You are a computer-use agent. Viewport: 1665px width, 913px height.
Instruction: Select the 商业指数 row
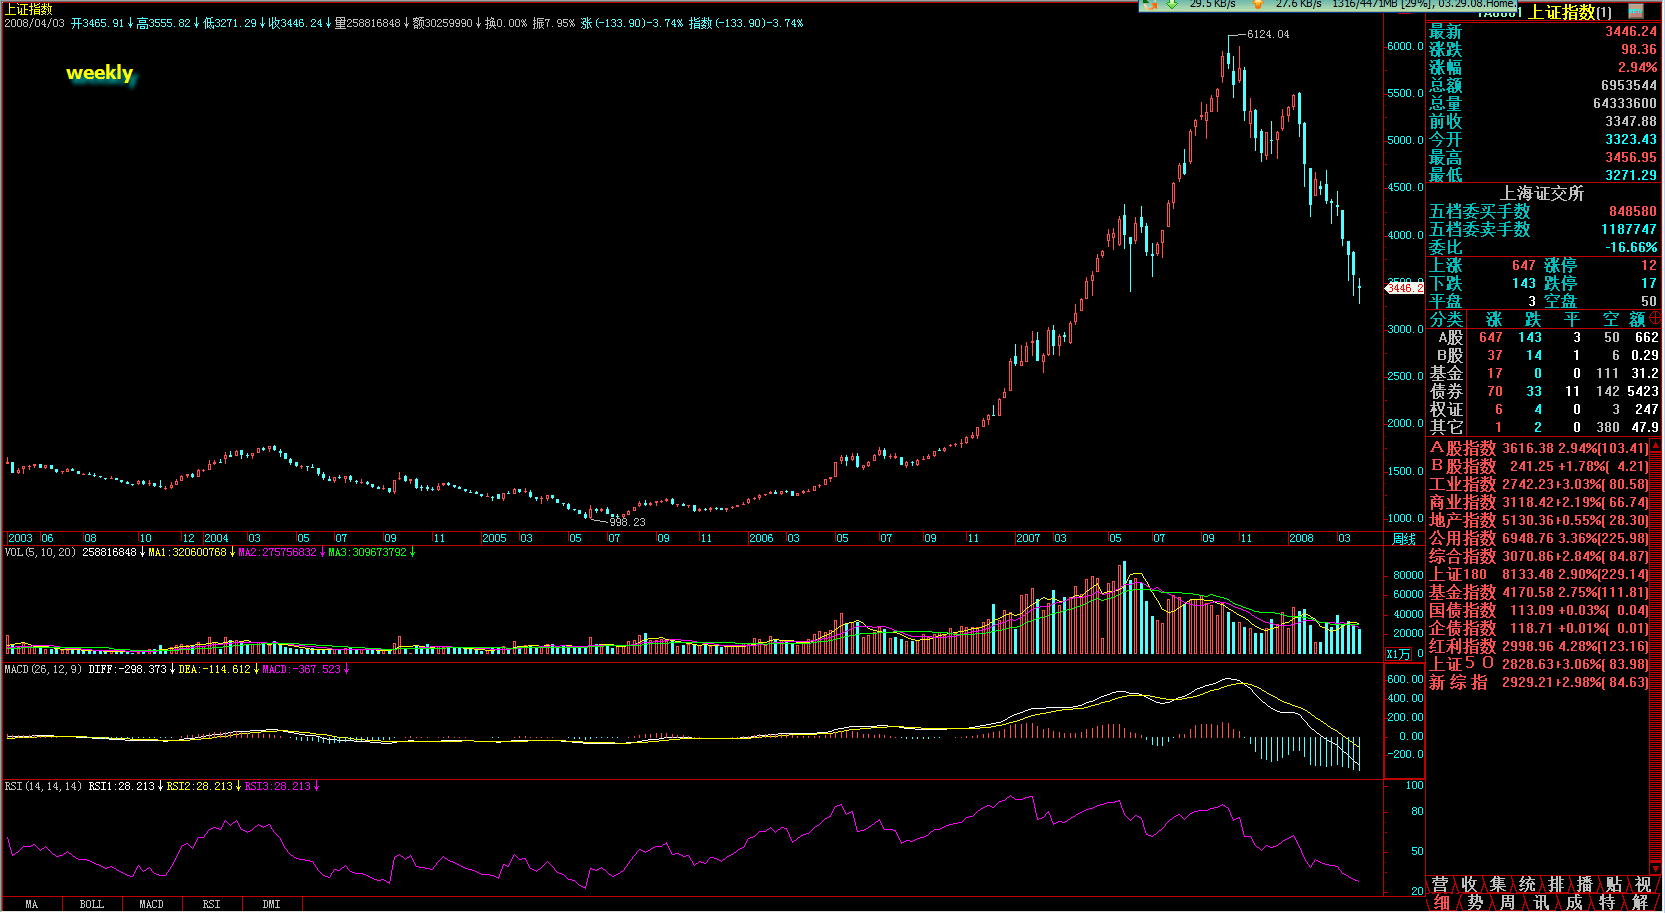point(1539,502)
